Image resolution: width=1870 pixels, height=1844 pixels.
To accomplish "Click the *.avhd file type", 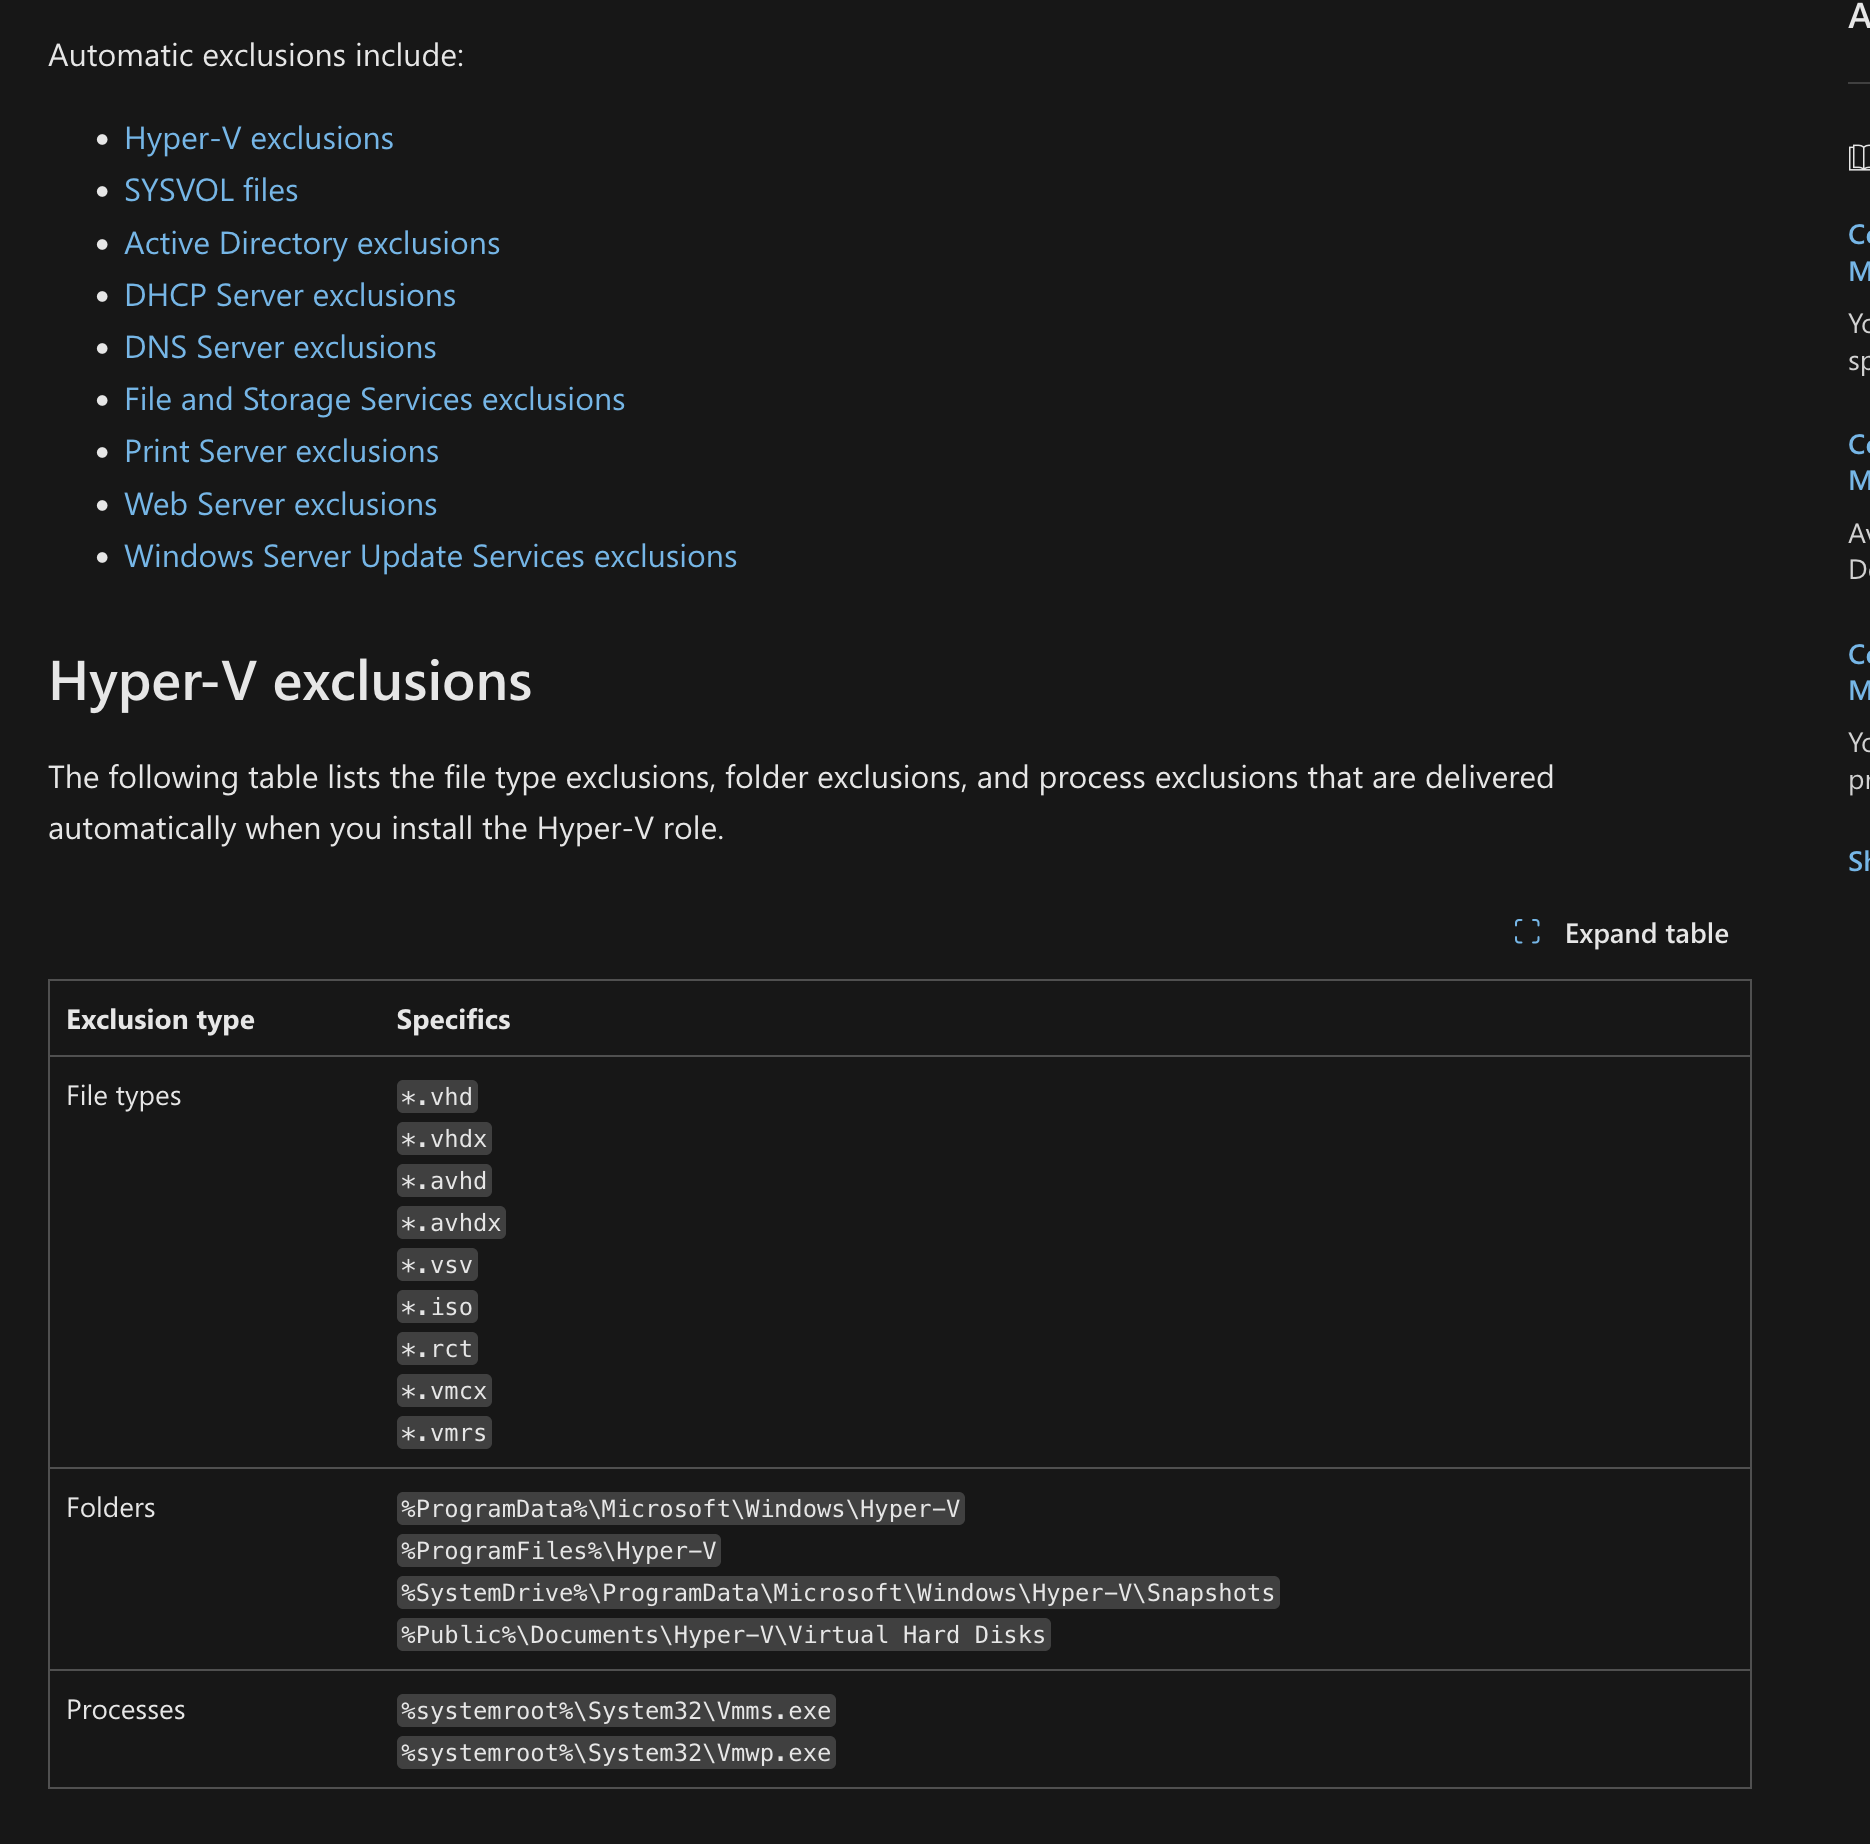I will point(444,1181).
